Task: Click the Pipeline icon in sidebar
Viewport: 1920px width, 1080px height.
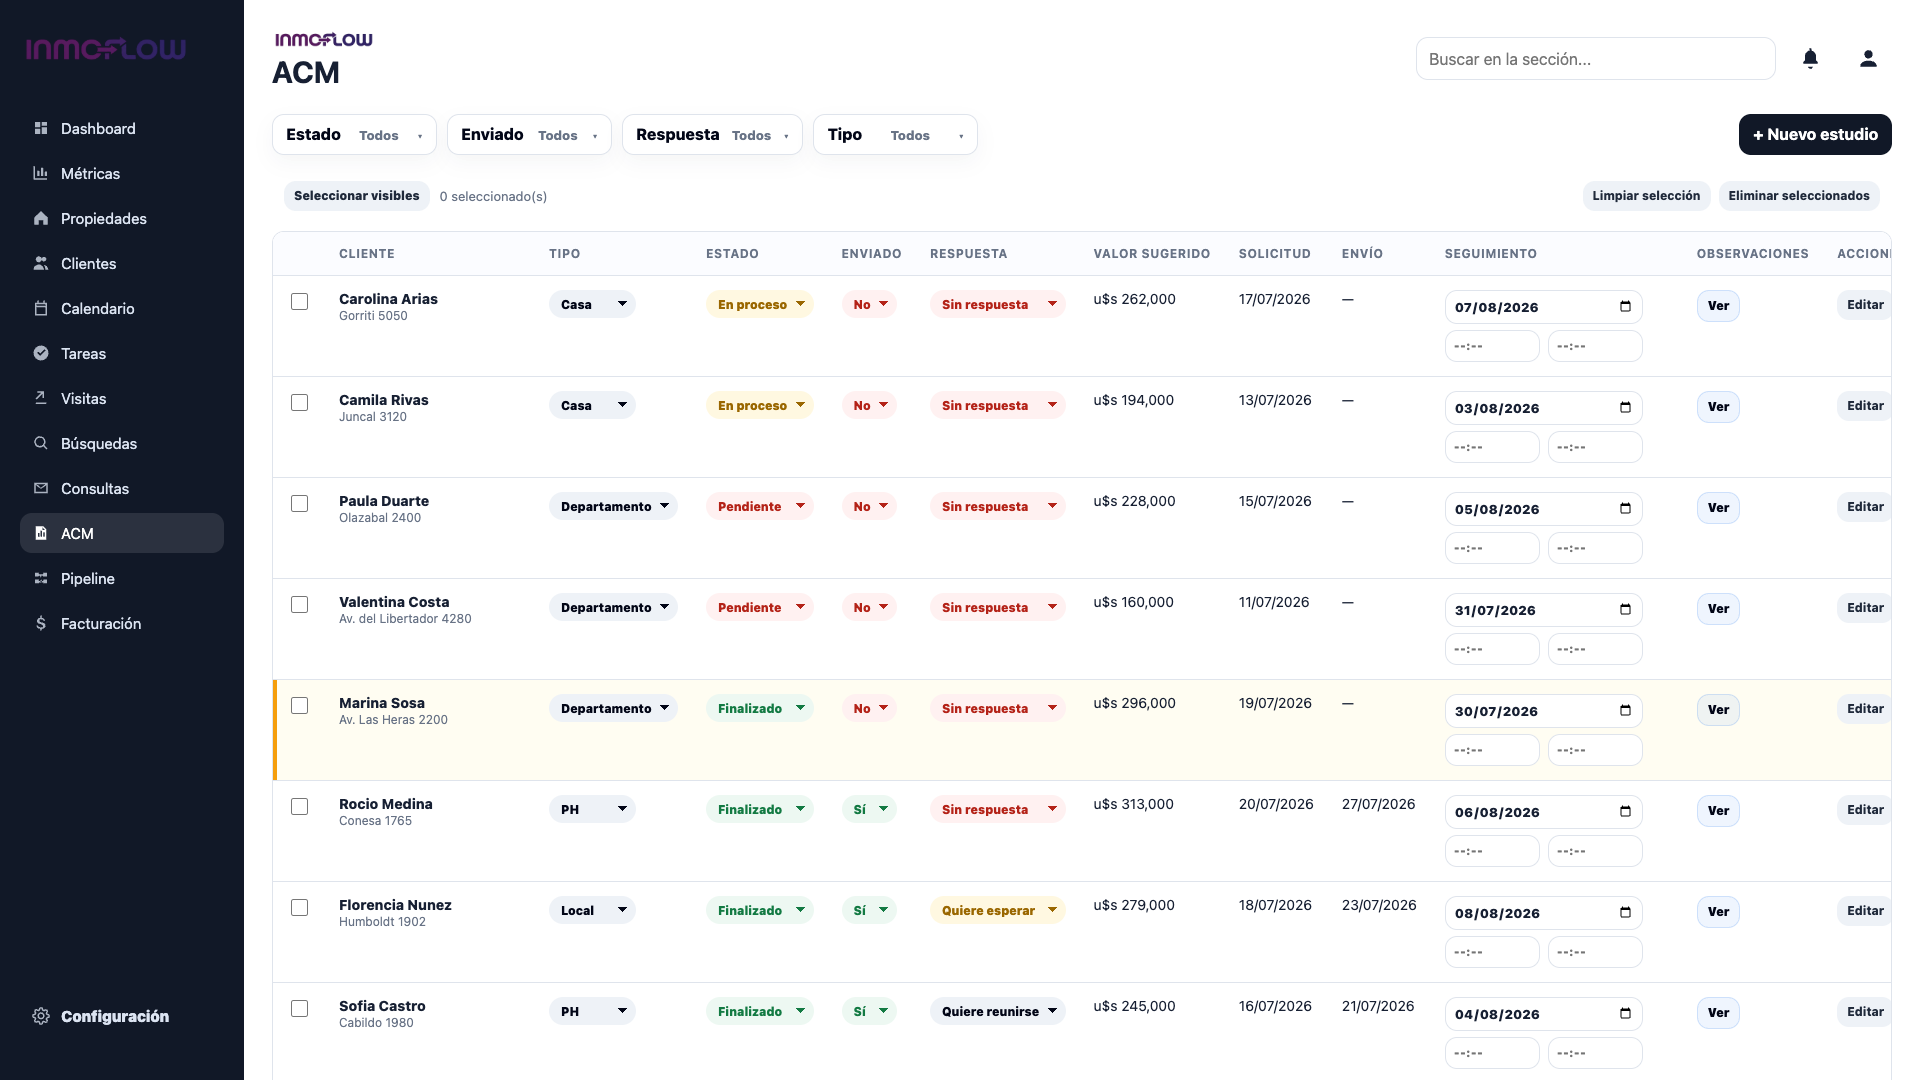Action: (41, 578)
